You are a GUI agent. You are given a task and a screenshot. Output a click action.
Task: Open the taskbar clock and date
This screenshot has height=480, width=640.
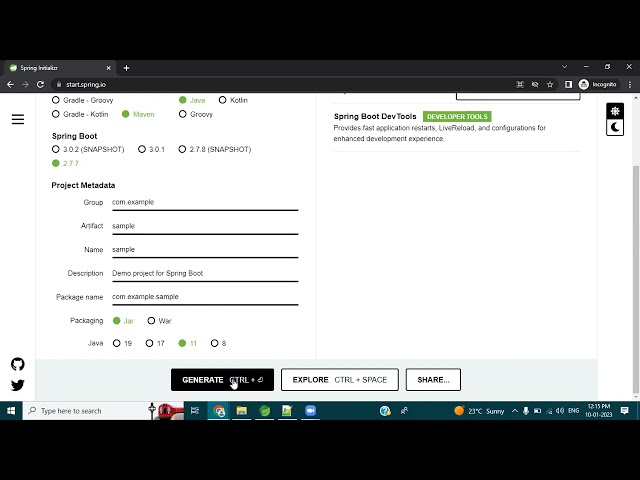coord(599,411)
